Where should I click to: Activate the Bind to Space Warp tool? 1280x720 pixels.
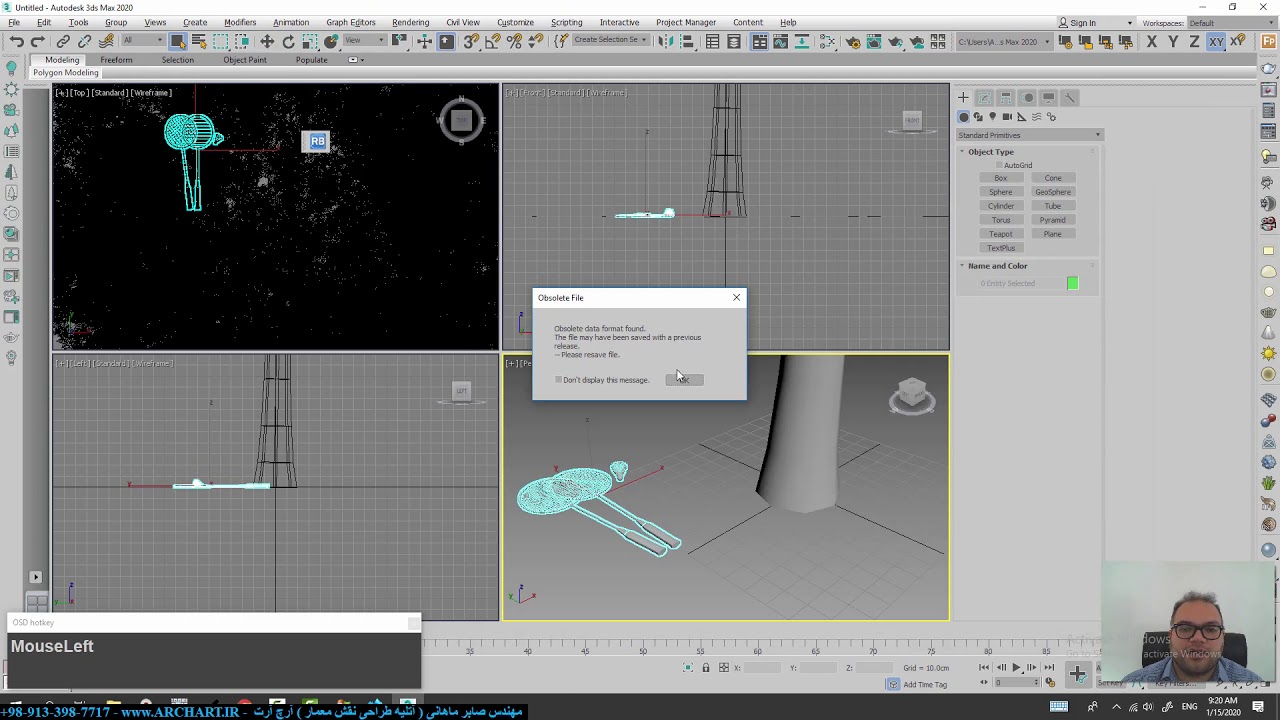tap(105, 41)
